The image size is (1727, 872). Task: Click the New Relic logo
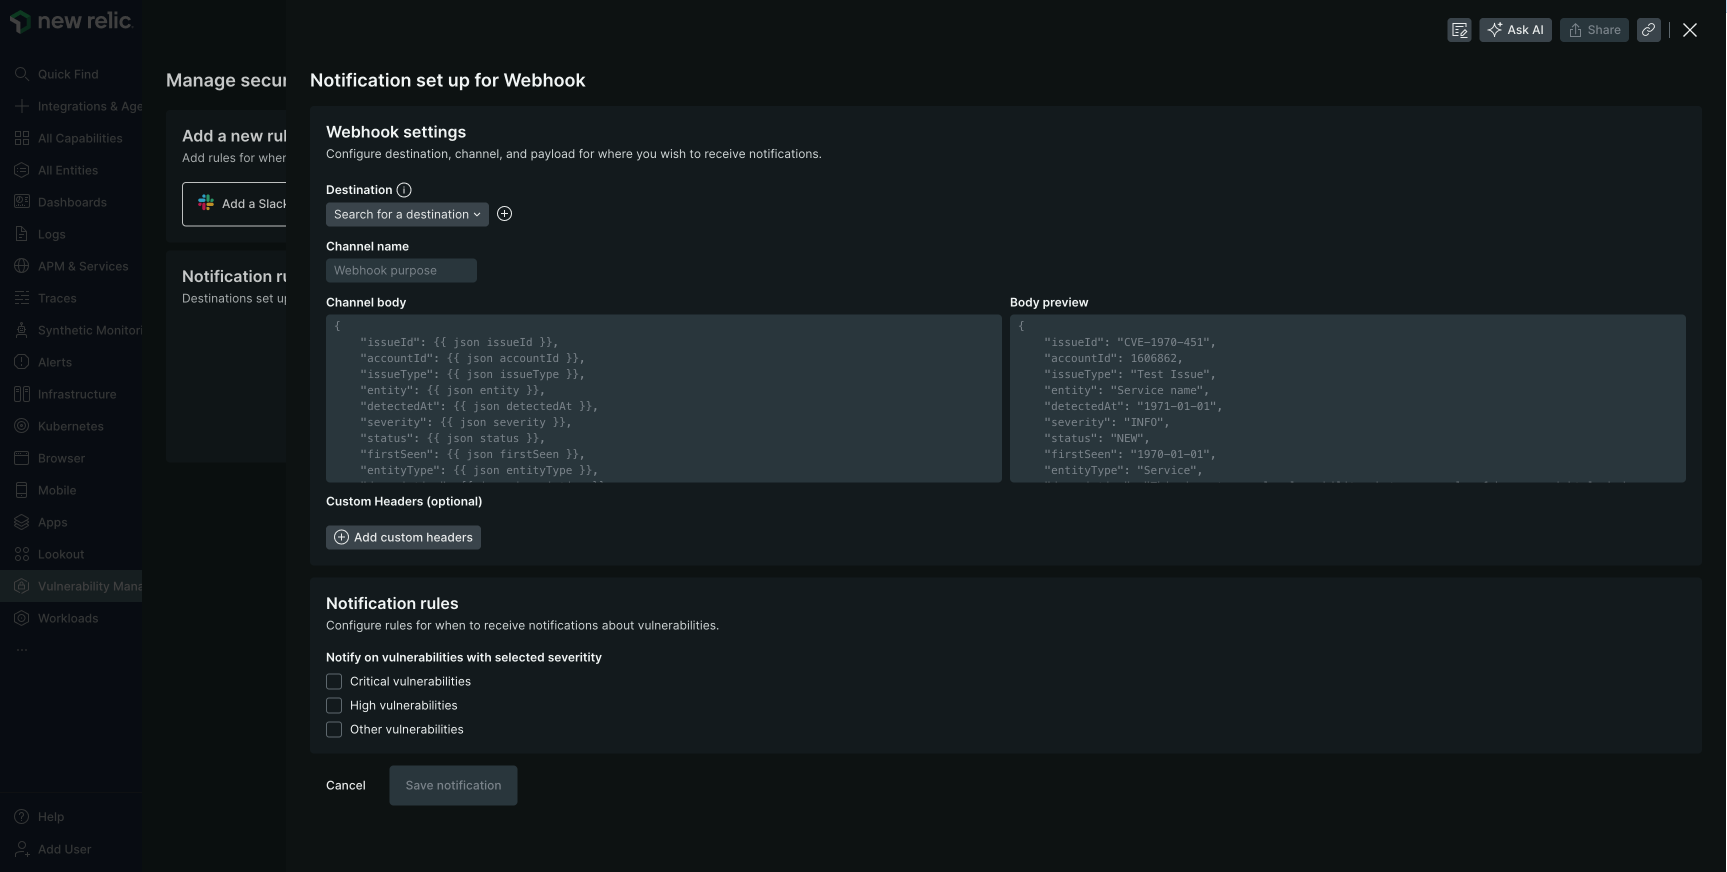(x=70, y=22)
